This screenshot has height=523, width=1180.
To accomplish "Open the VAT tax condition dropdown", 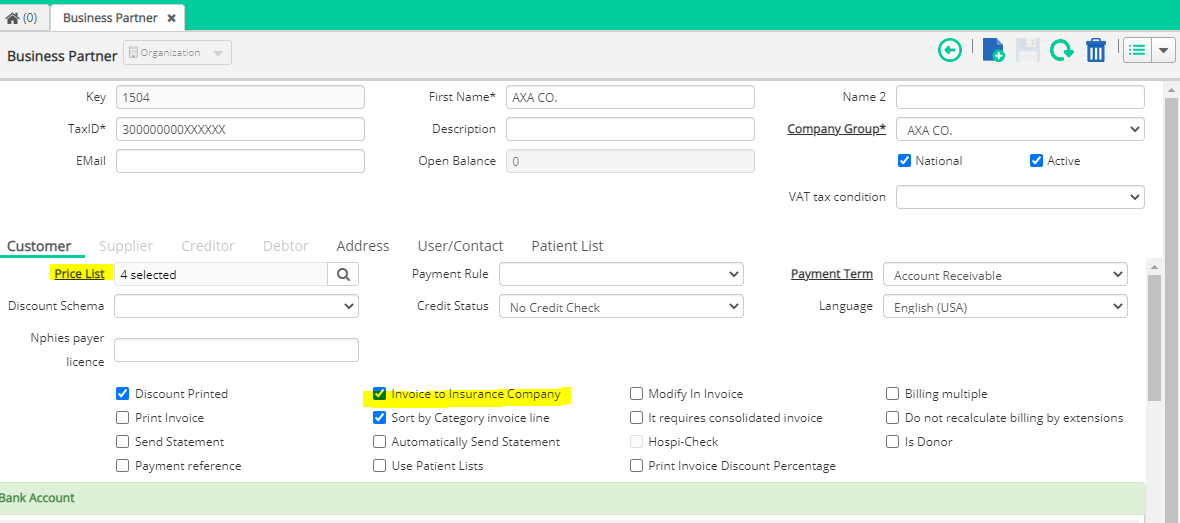I will point(1020,197).
